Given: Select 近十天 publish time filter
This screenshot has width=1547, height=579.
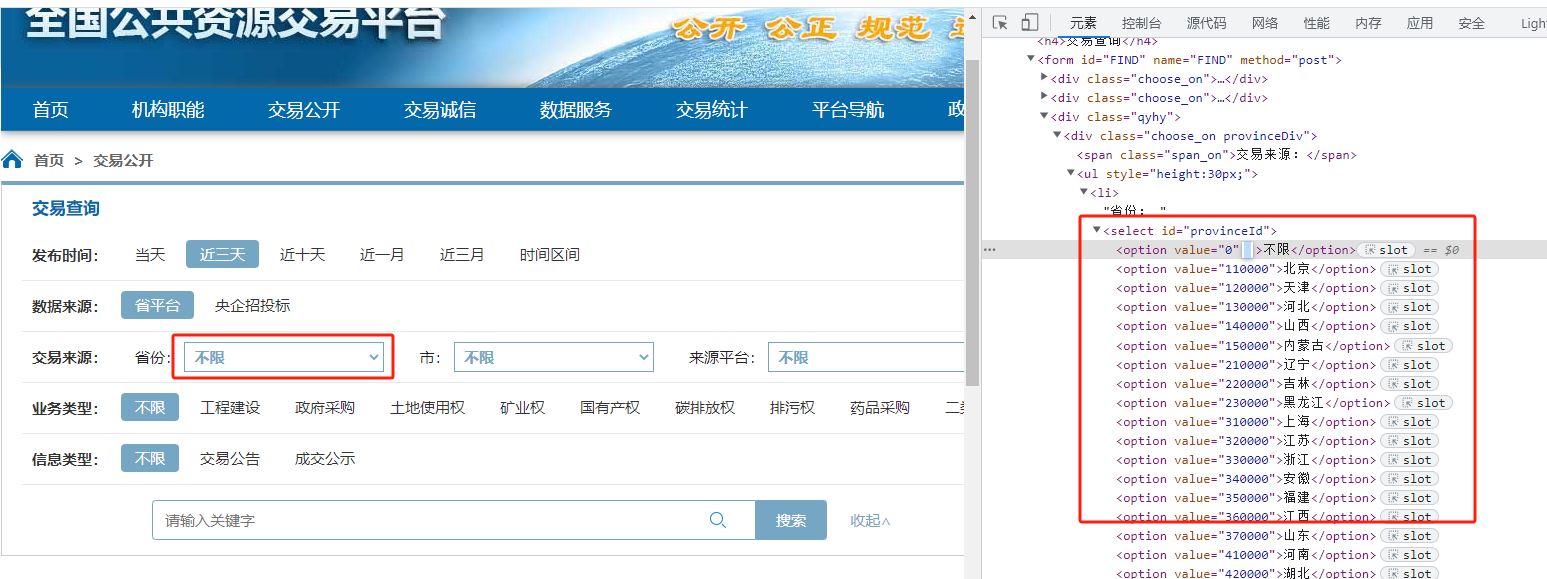Looking at the screenshot, I should (302, 254).
